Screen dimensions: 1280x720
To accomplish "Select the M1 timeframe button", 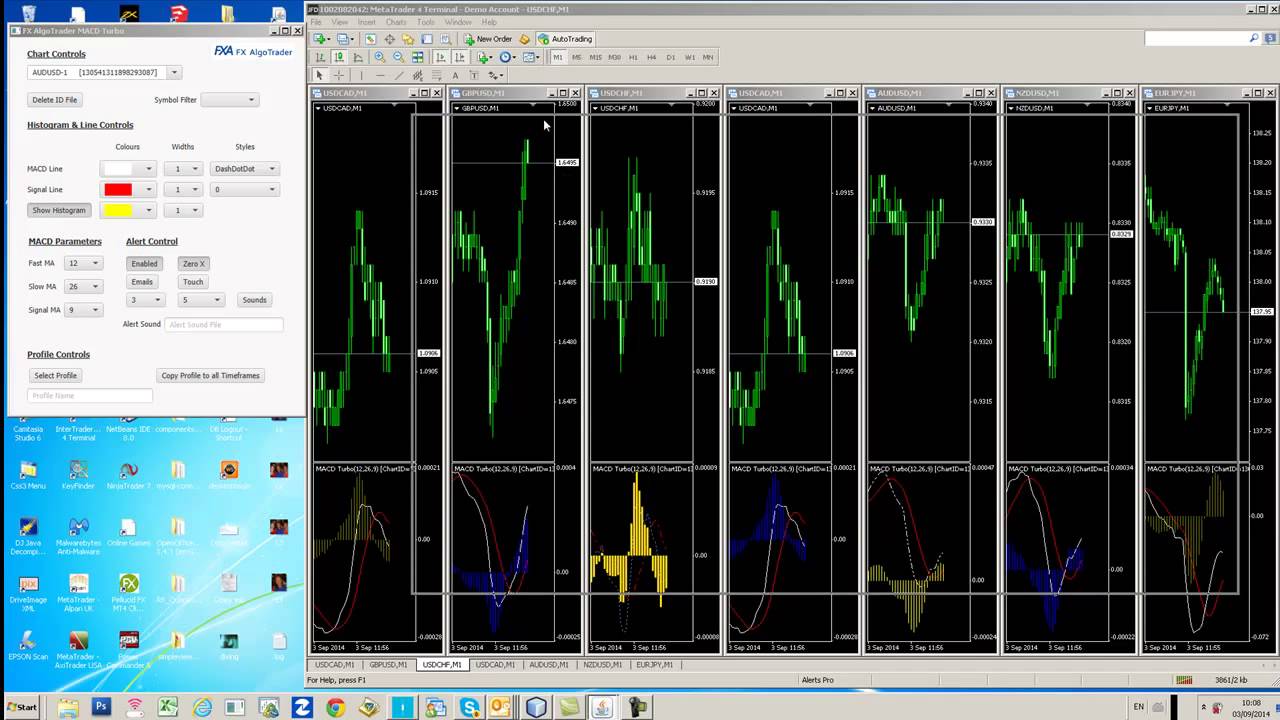I will (x=558, y=57).
